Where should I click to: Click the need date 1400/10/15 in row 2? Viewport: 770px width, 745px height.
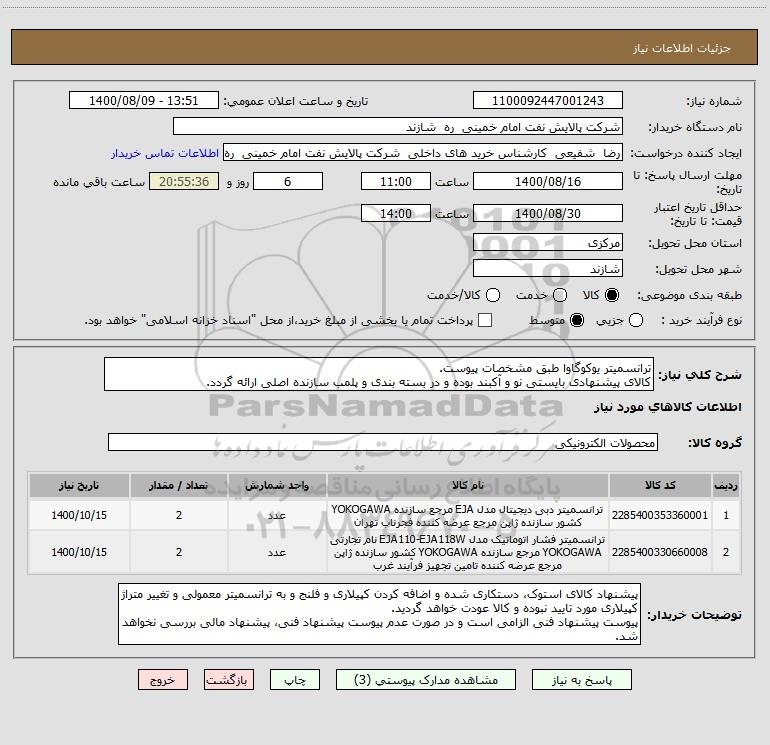point(79,552)
